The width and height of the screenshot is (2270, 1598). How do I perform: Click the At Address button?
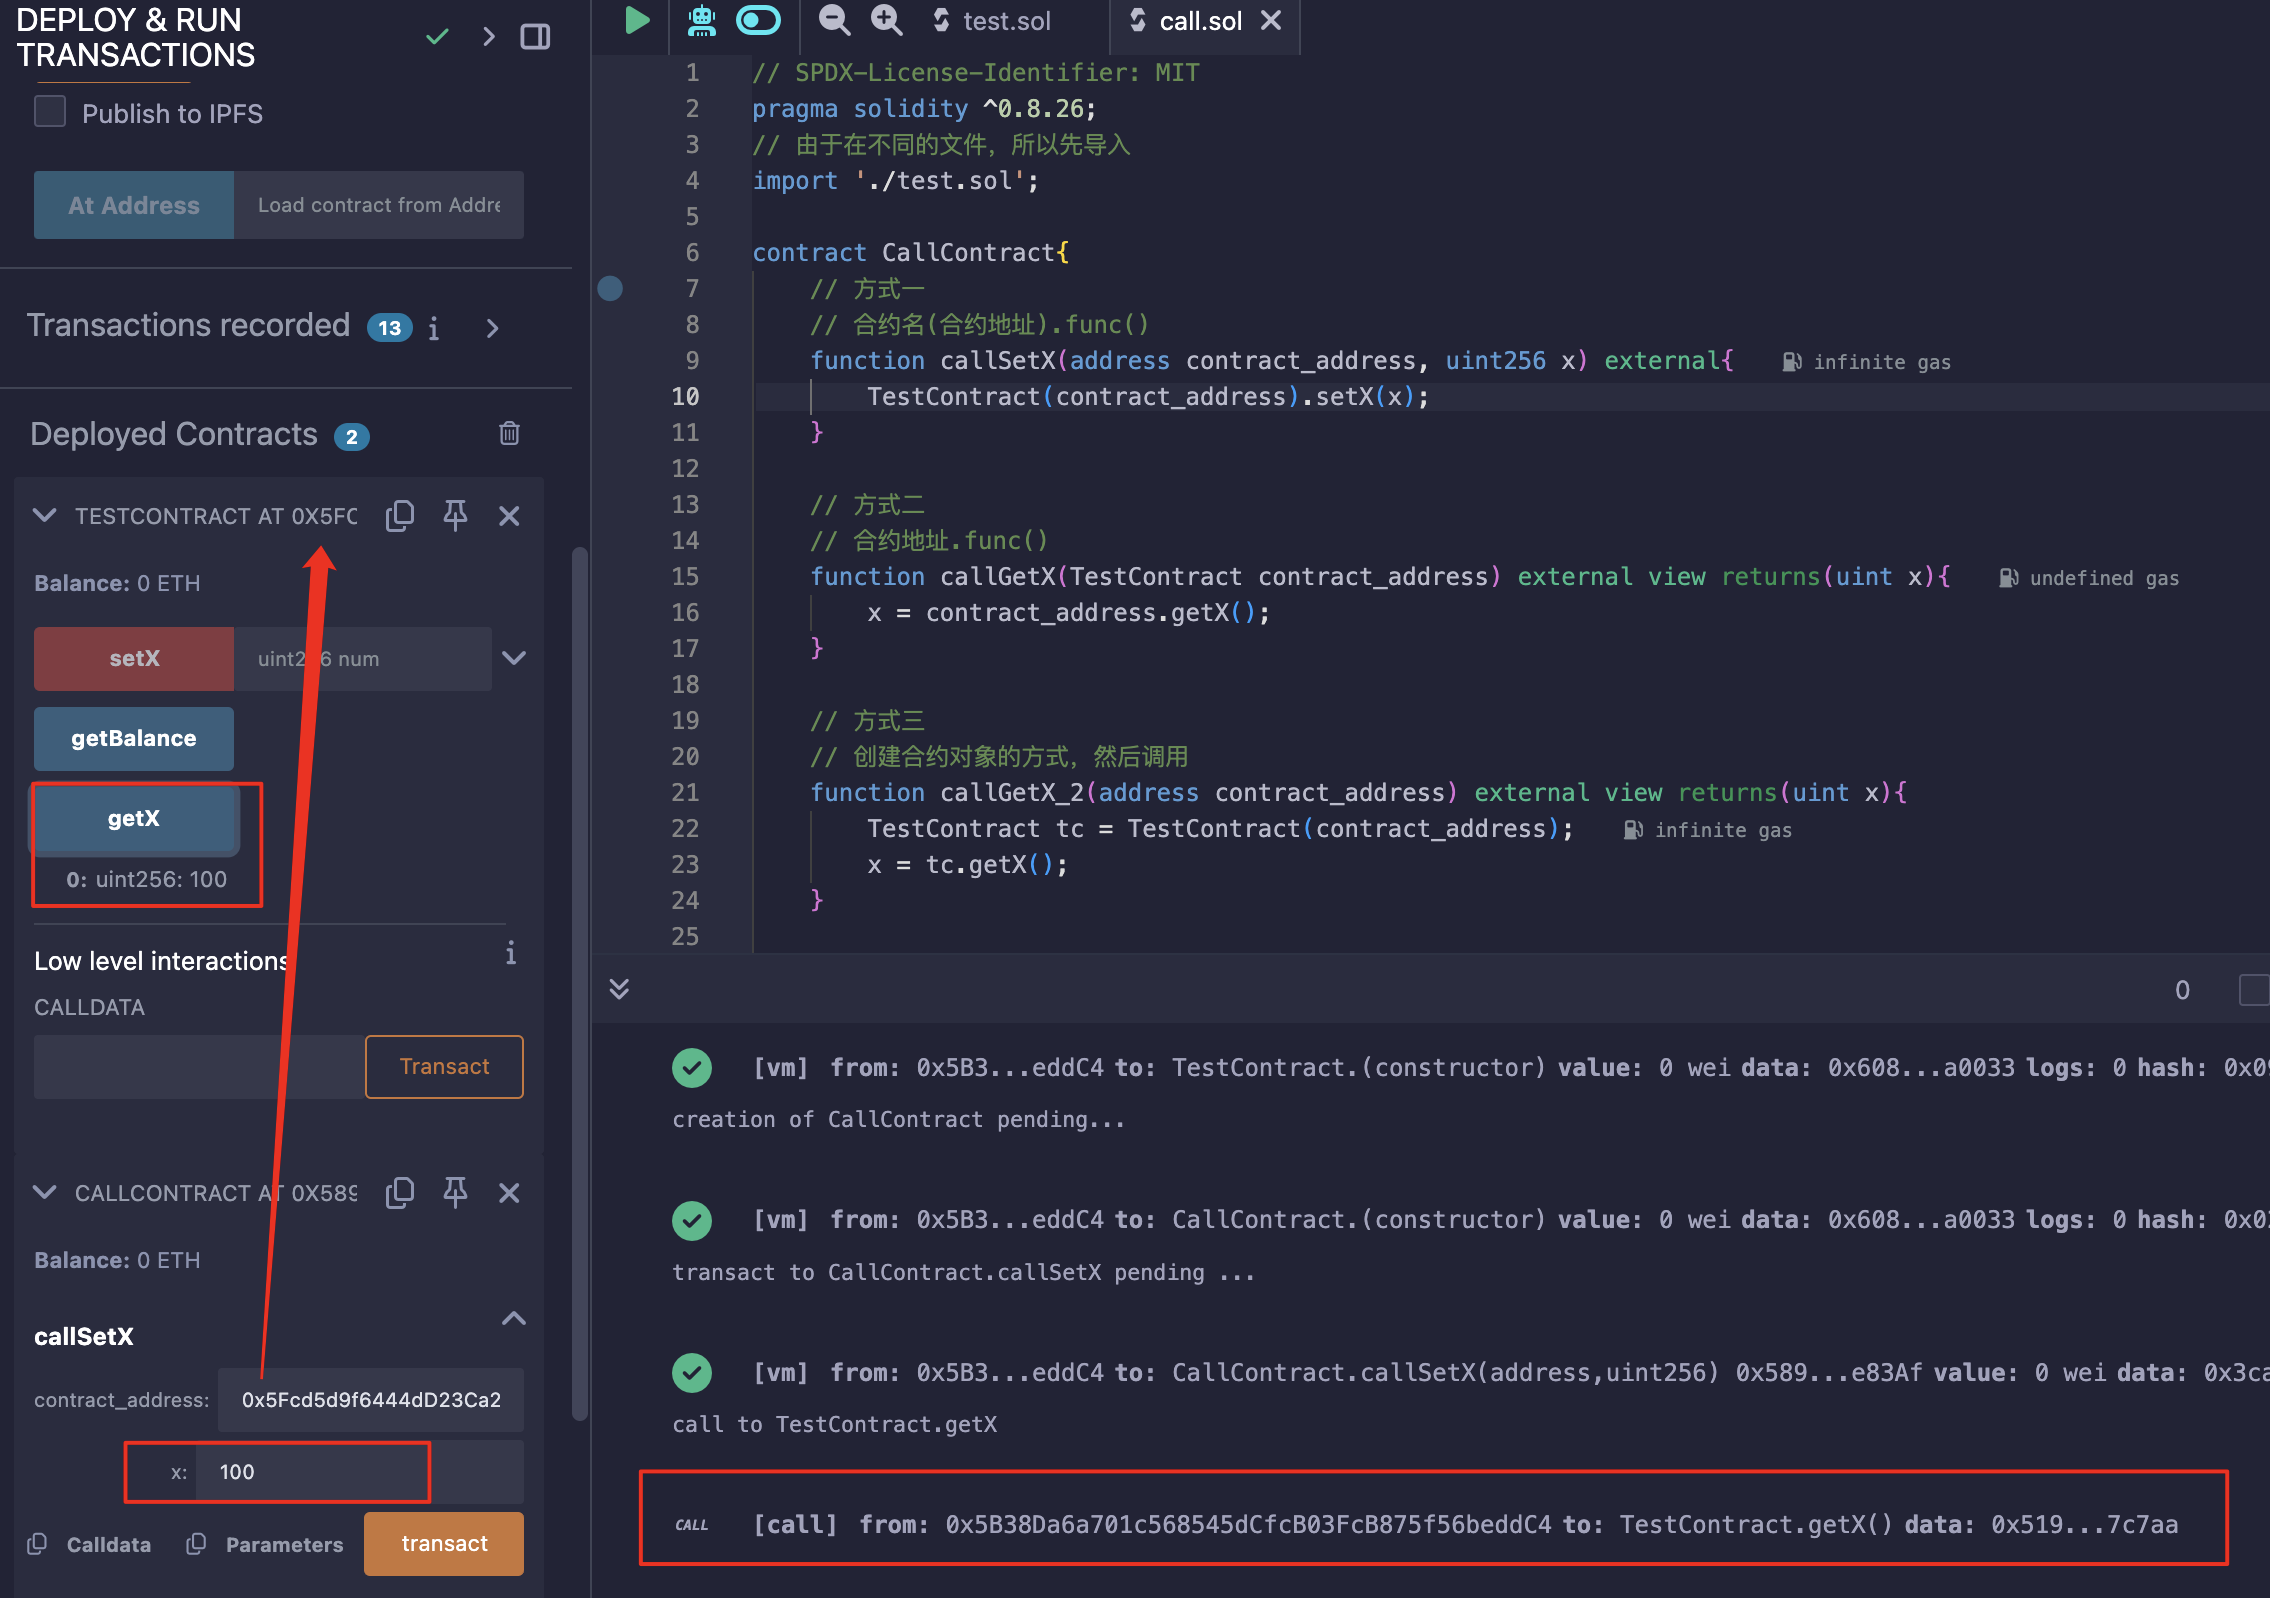[x=131, y=204]
